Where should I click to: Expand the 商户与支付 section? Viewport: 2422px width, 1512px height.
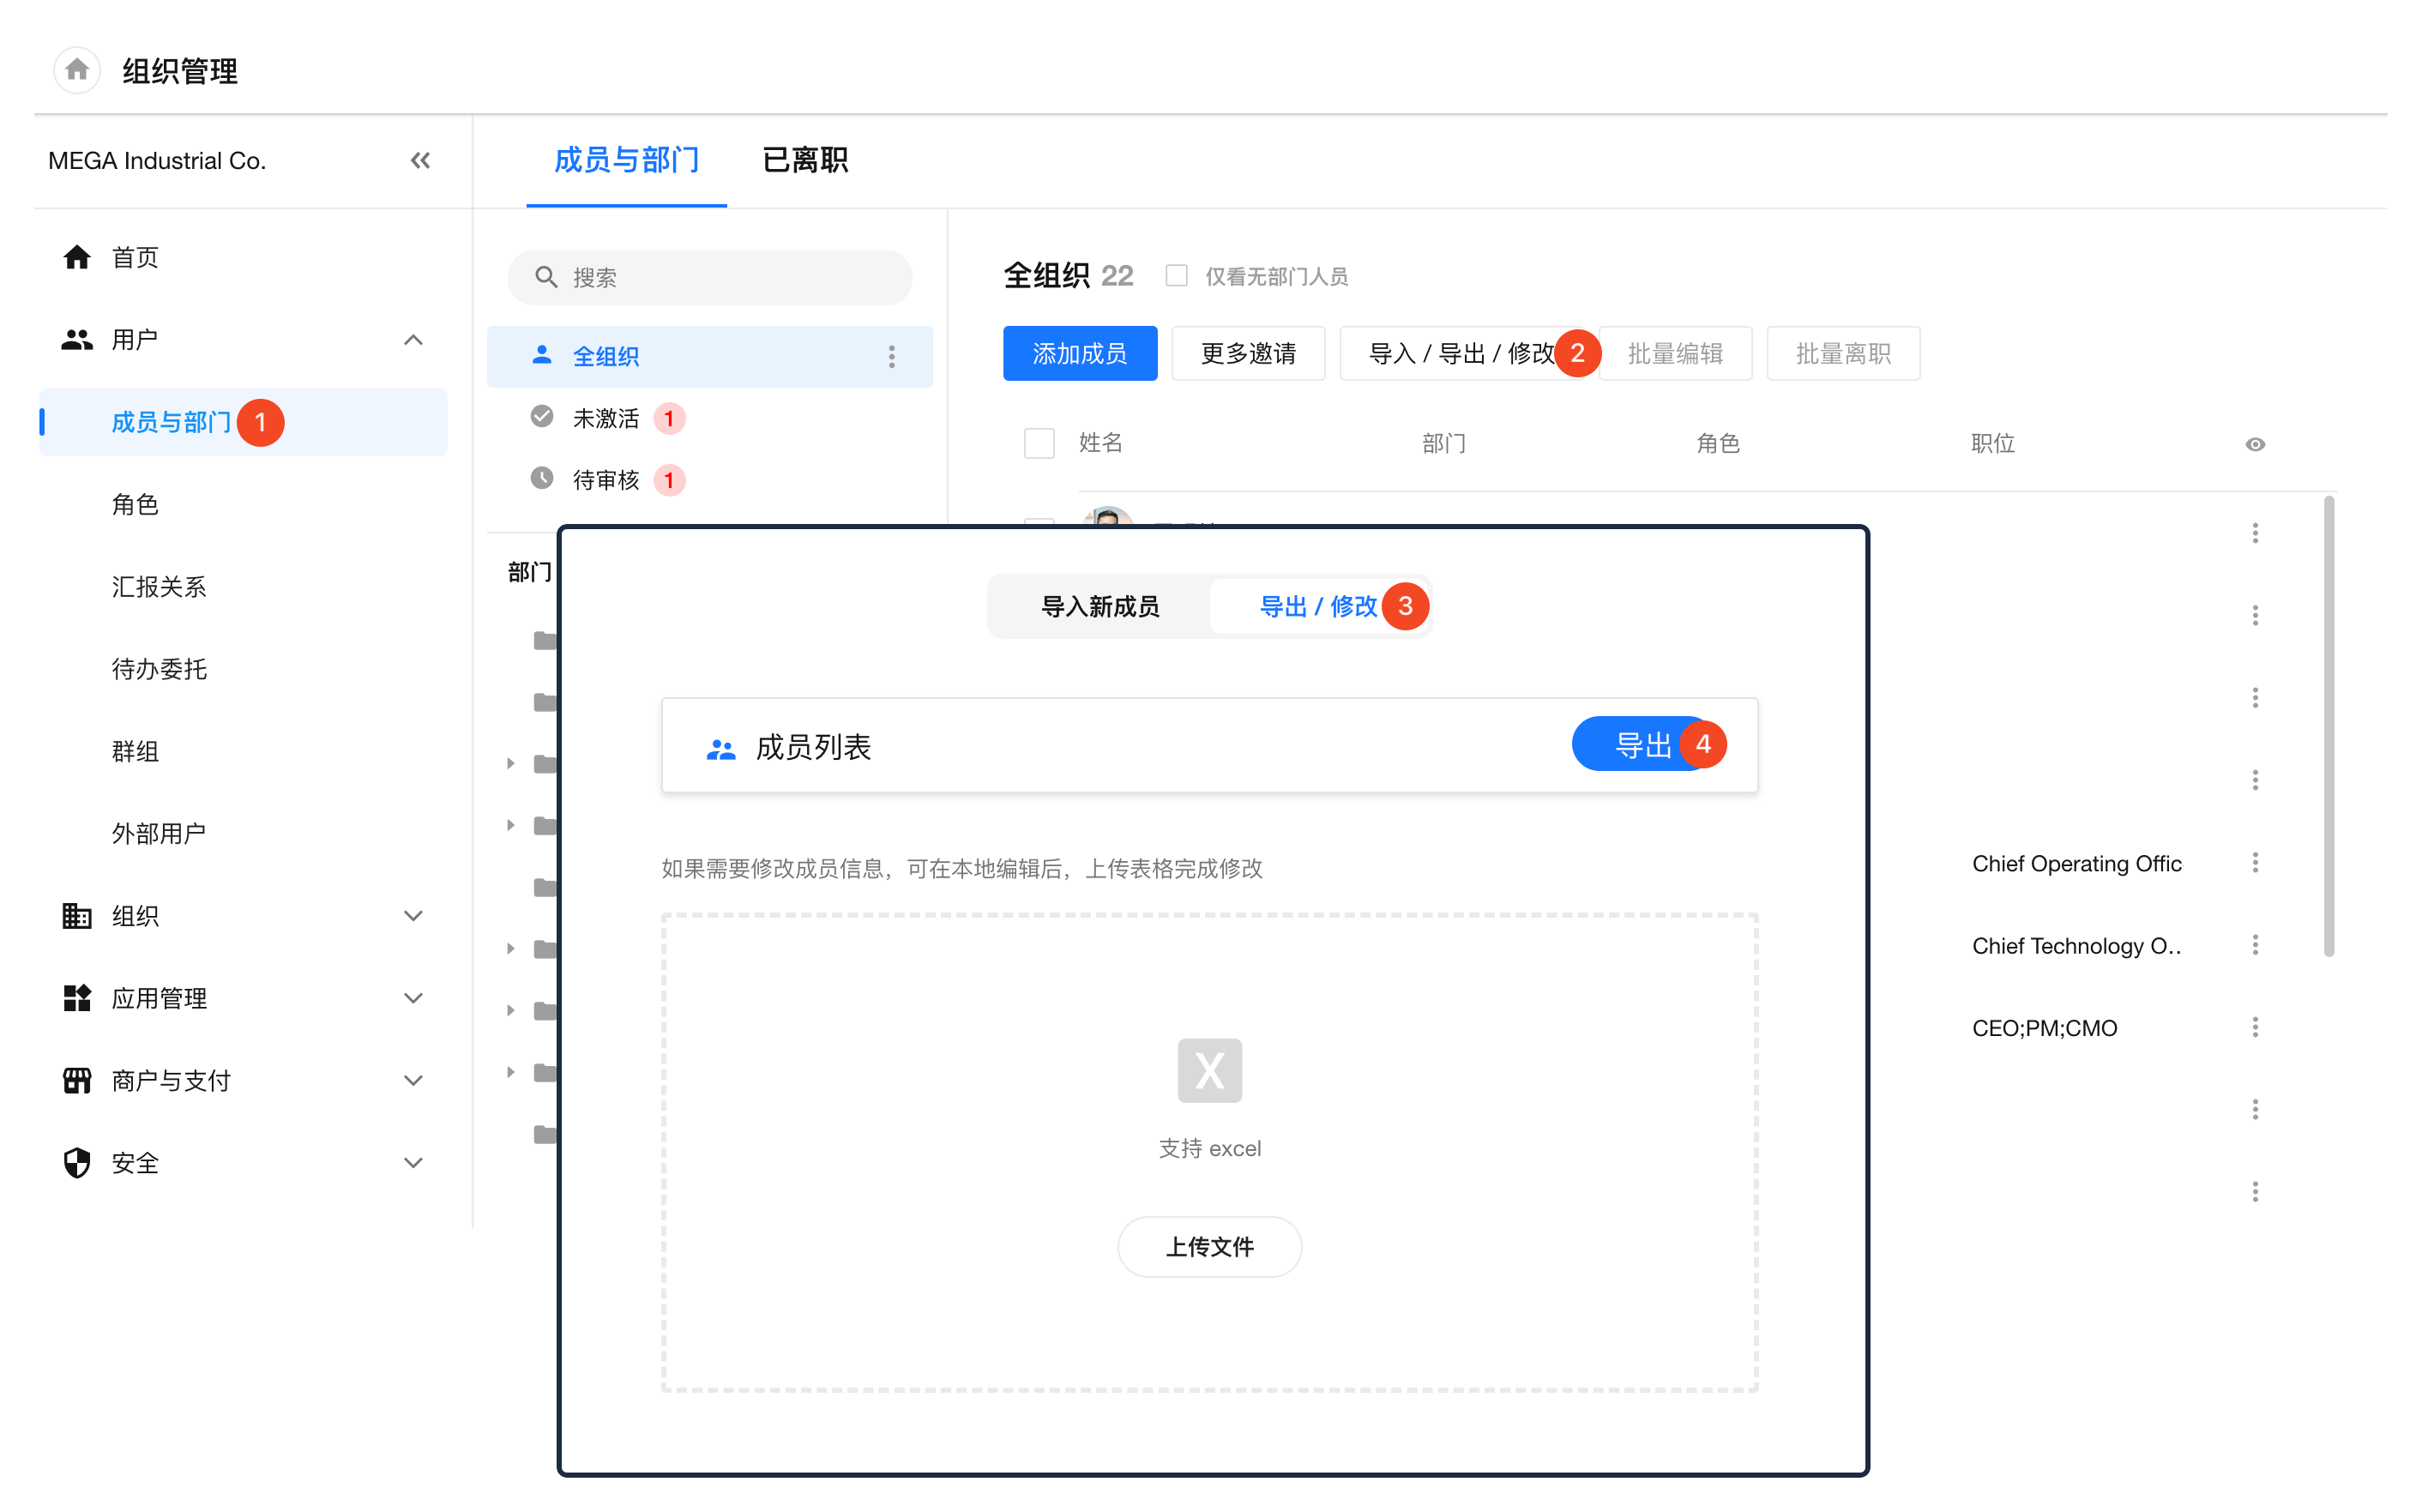point(413,1080)
